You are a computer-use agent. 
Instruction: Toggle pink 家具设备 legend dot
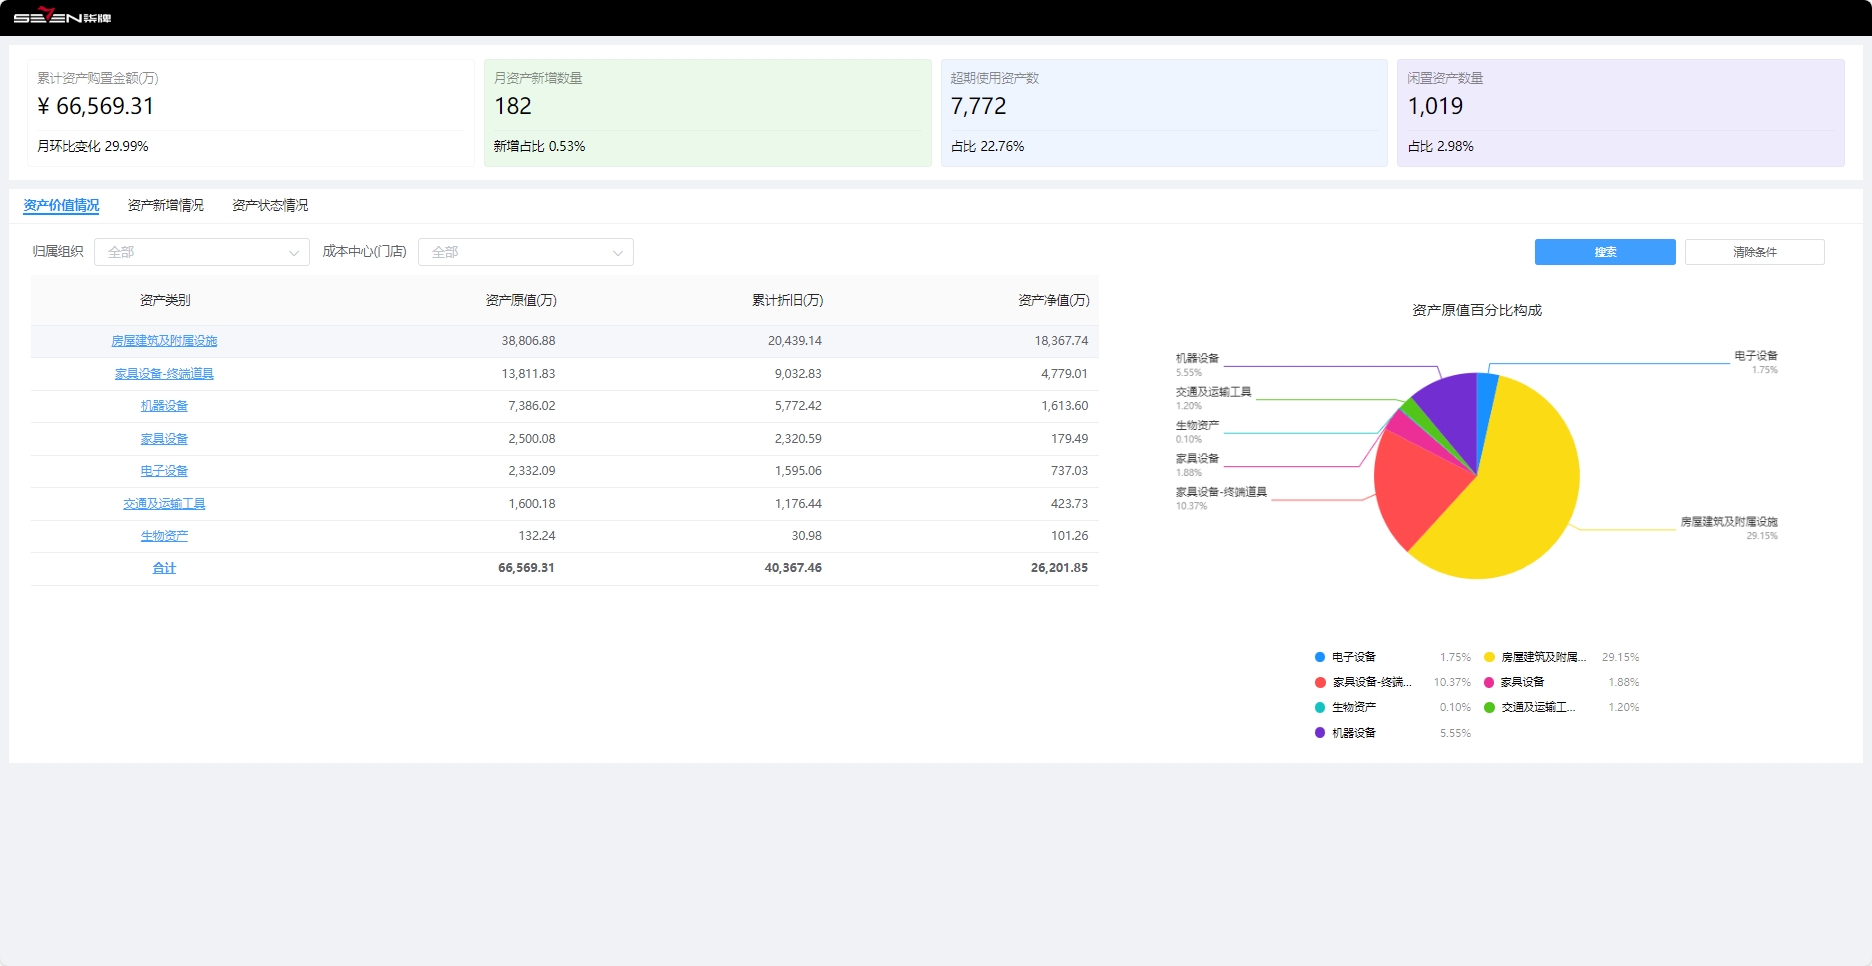click(1489, 682)
